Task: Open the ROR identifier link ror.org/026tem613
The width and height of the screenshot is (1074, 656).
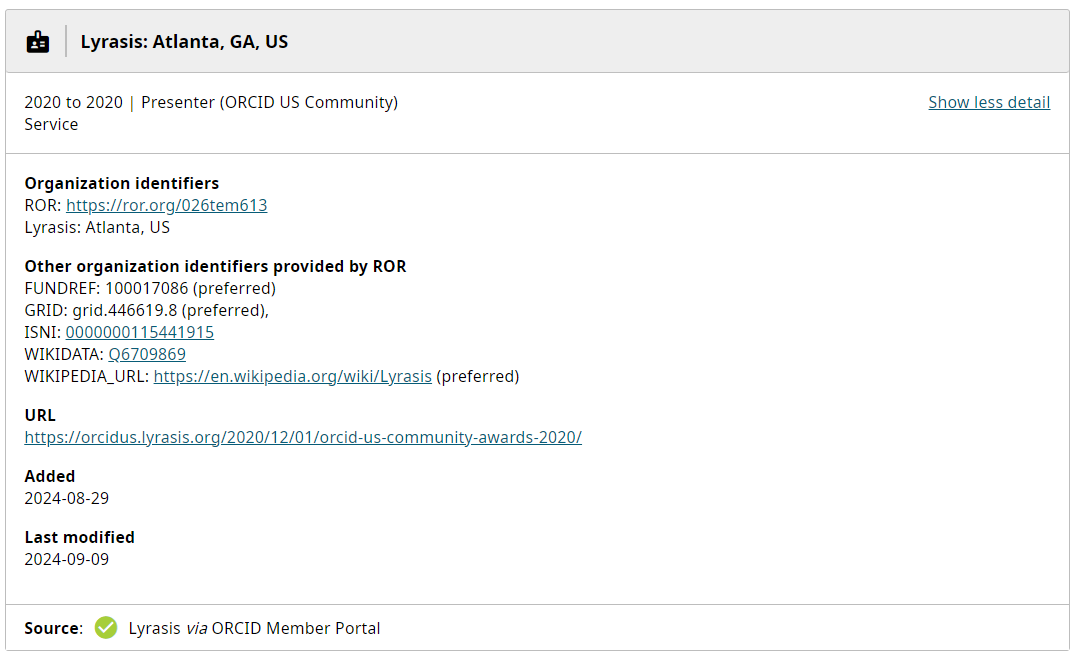Action: click(x=166, y=205)
